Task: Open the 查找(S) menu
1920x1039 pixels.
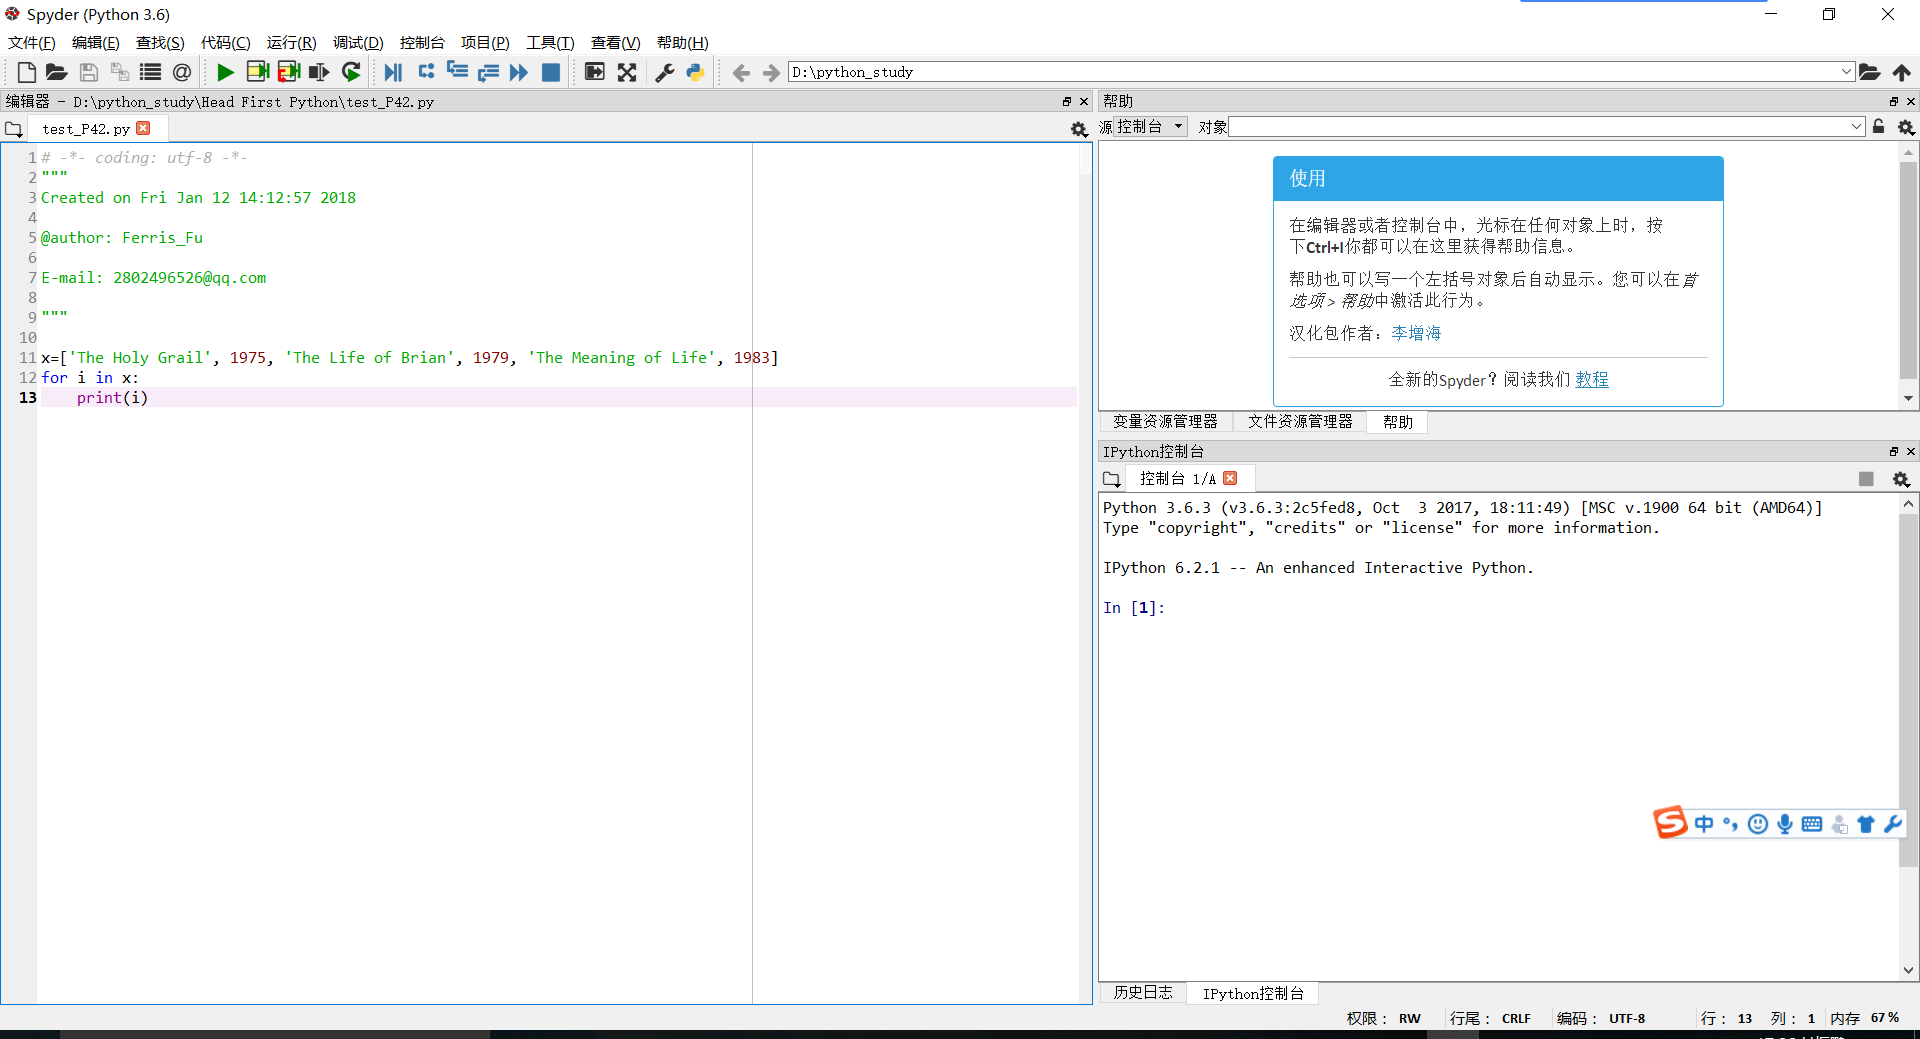Action: pyautogui.click(x=160, y=42)
